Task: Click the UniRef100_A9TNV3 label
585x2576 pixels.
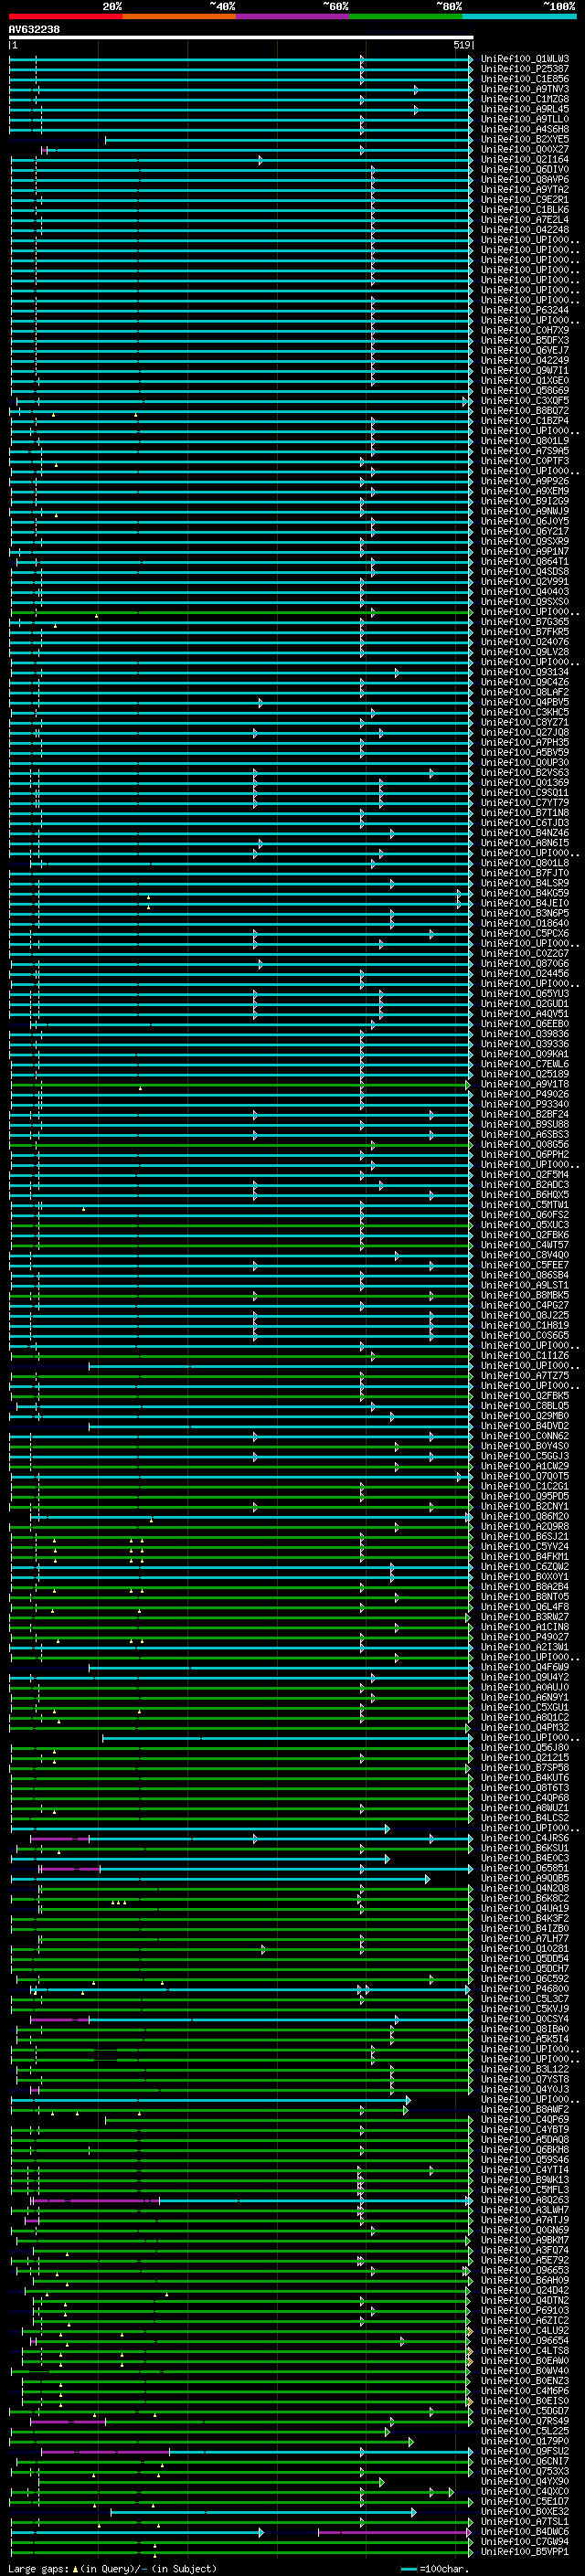Action: (x=525, y=89)
